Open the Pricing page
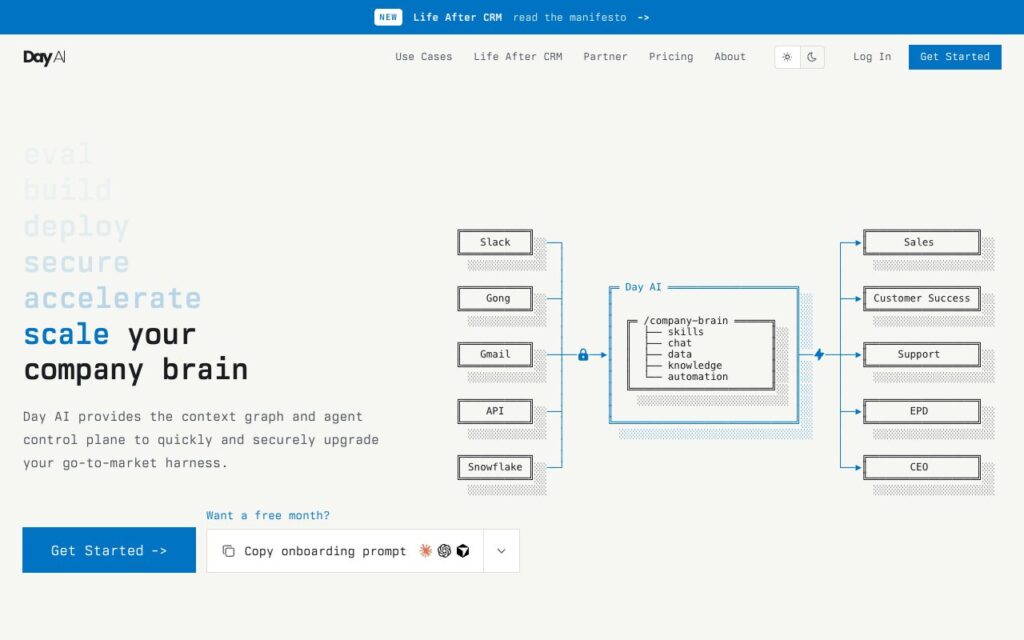 coord(671,57)
